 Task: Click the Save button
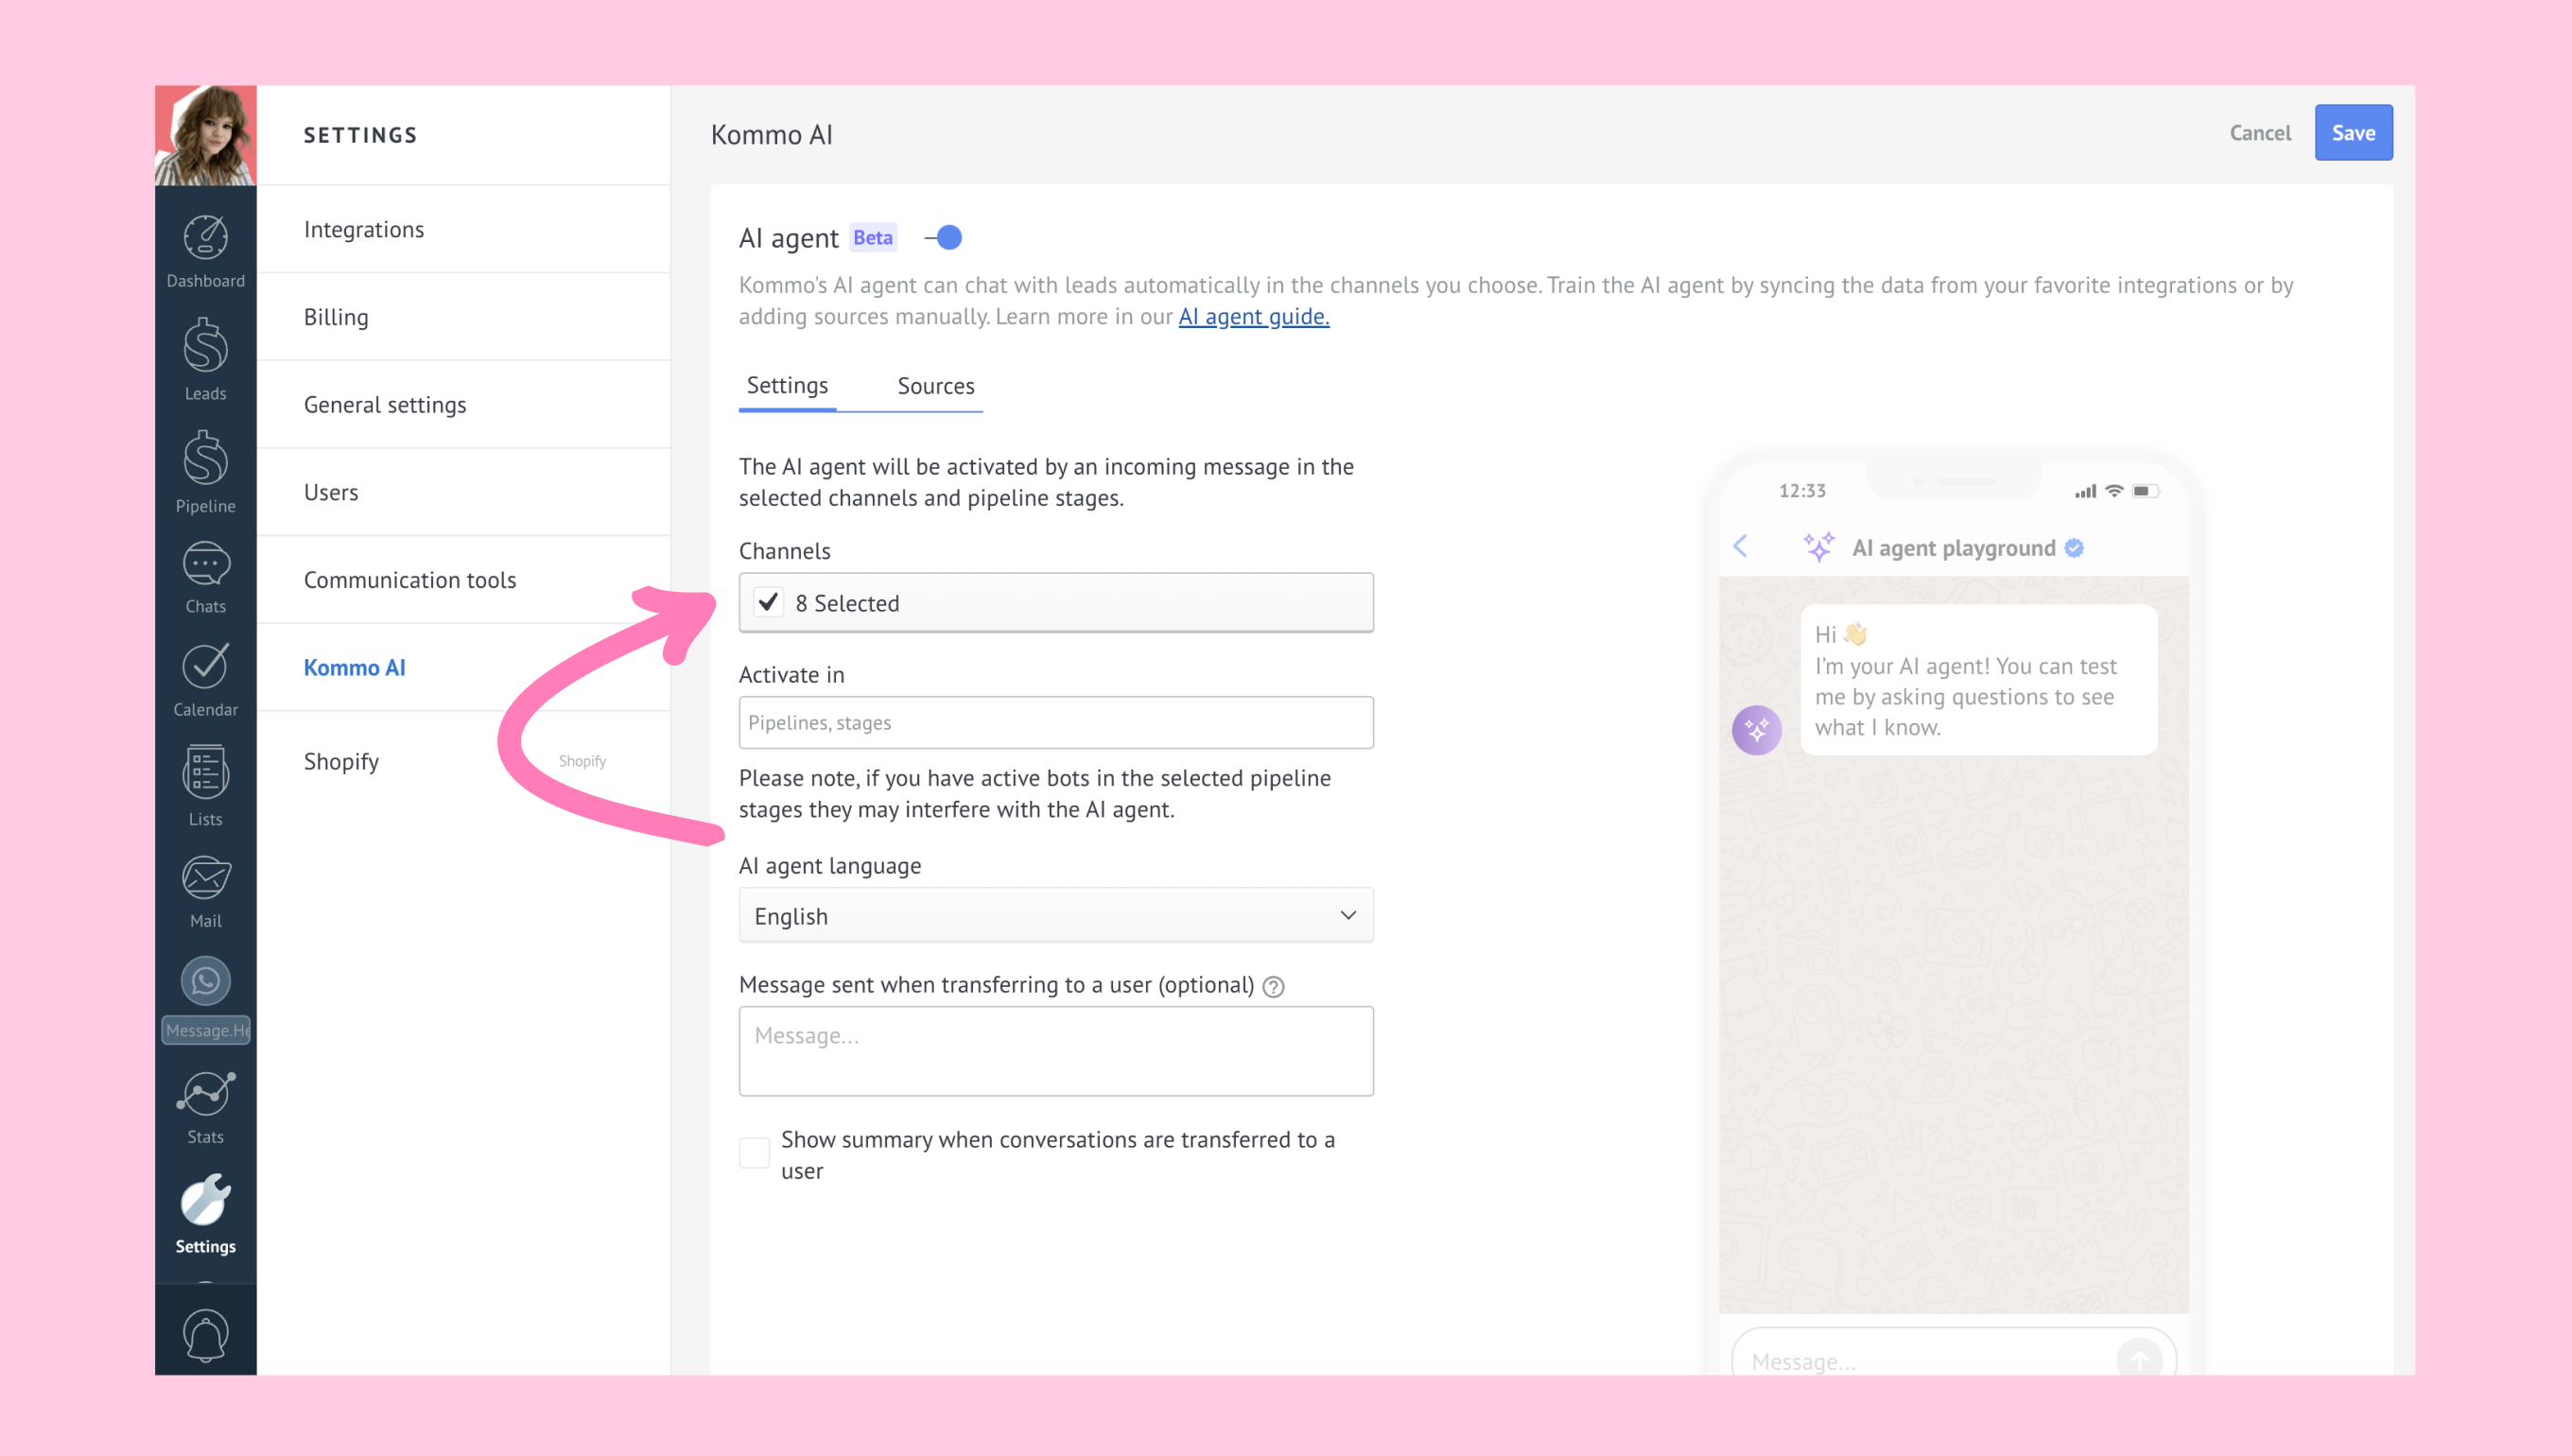coord(2353,133)
